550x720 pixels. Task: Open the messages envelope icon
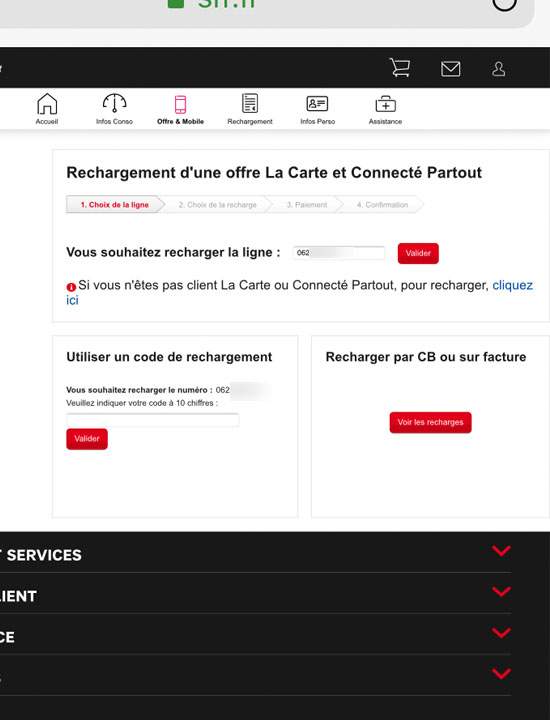[x=450, y=69]
